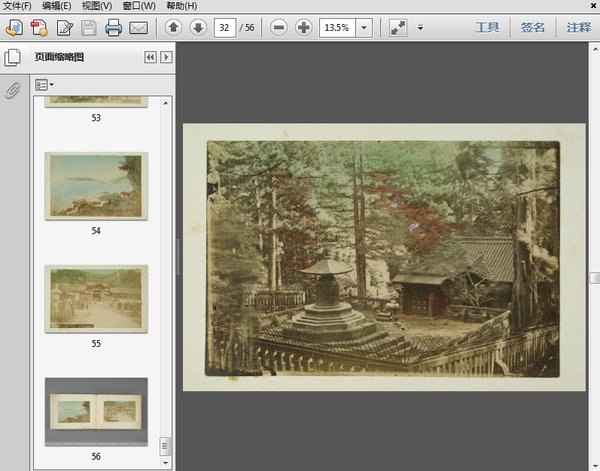This screenshot has height=471, width=600.
Task: Click the print icon in toolbar
Action: pos(114,28)
